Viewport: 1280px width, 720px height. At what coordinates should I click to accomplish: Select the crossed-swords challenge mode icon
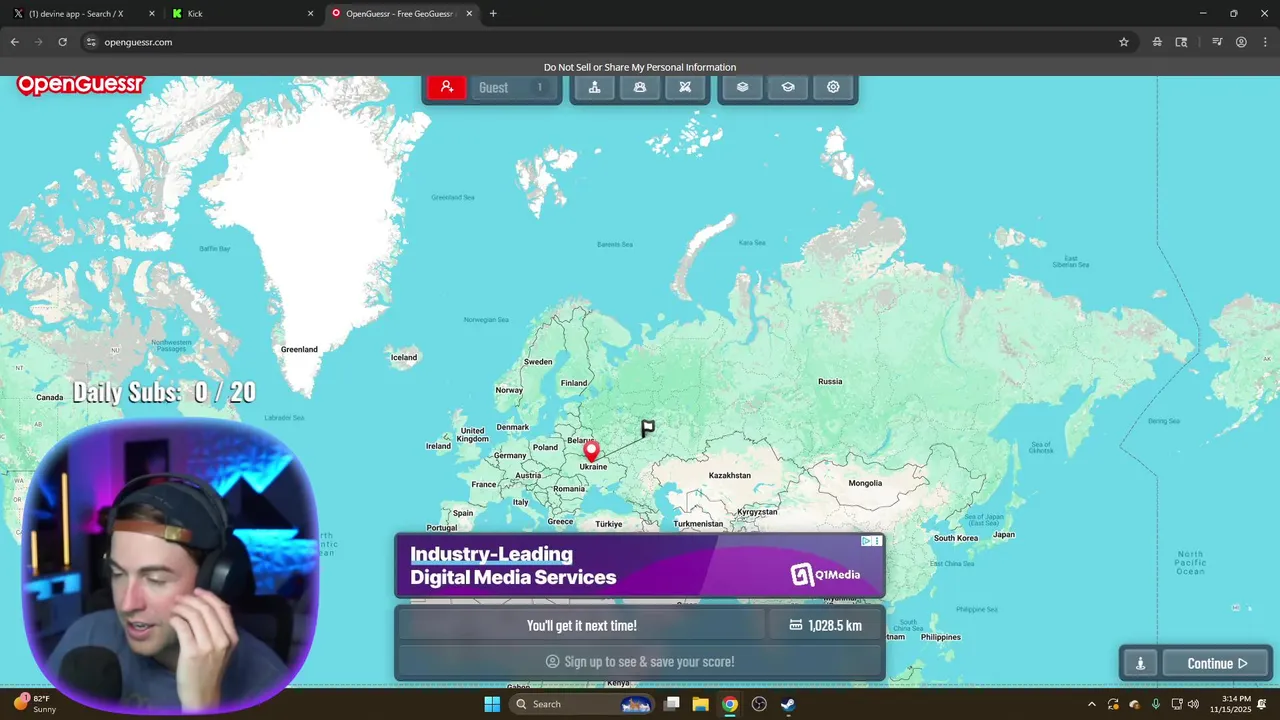[x=685, y=87]
